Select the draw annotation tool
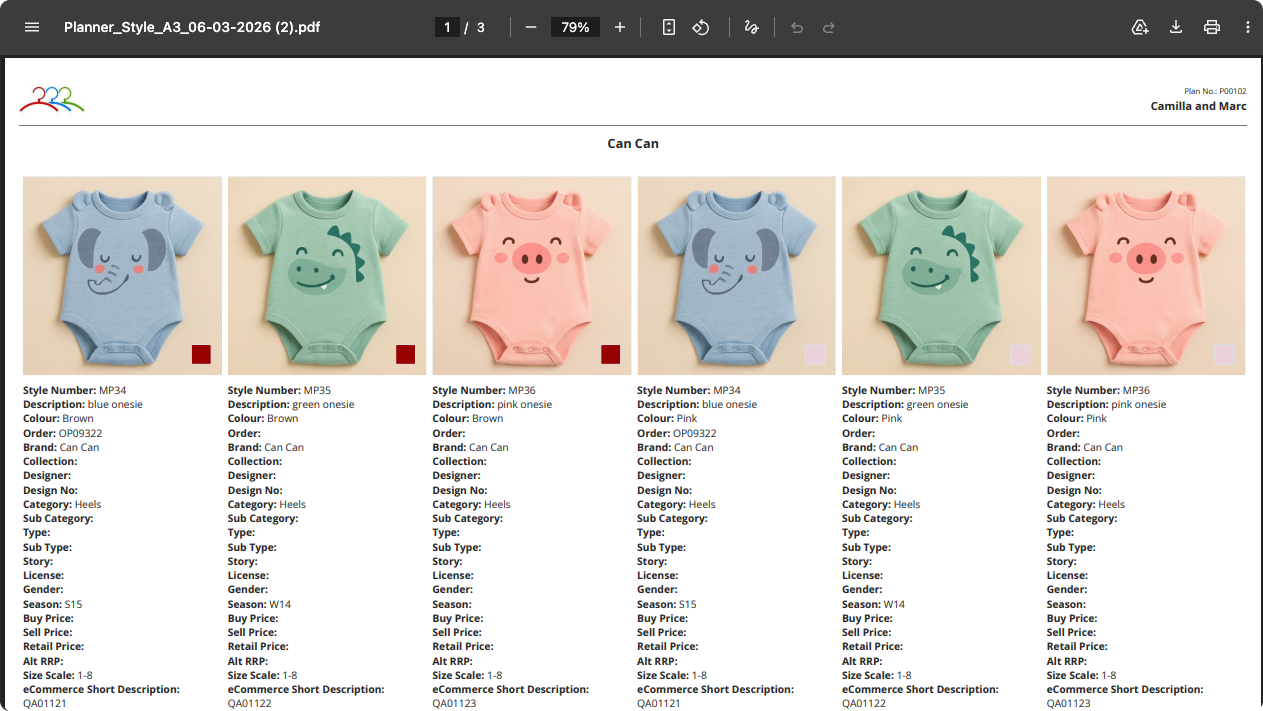 coord(751,27)
